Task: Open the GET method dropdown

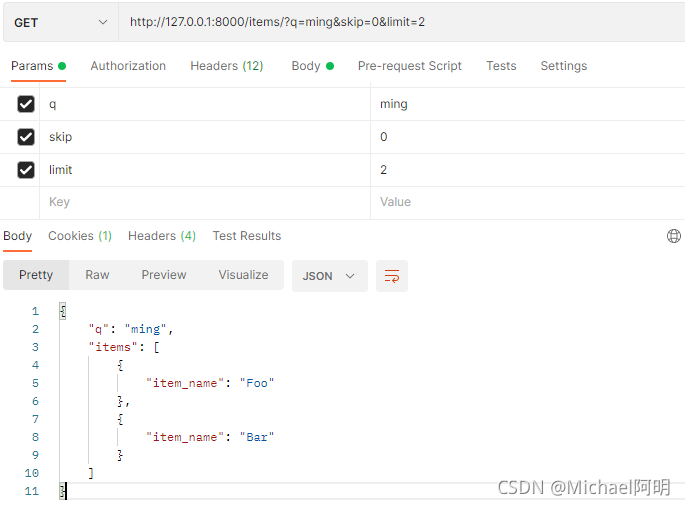Action: [x=61, y=22]
